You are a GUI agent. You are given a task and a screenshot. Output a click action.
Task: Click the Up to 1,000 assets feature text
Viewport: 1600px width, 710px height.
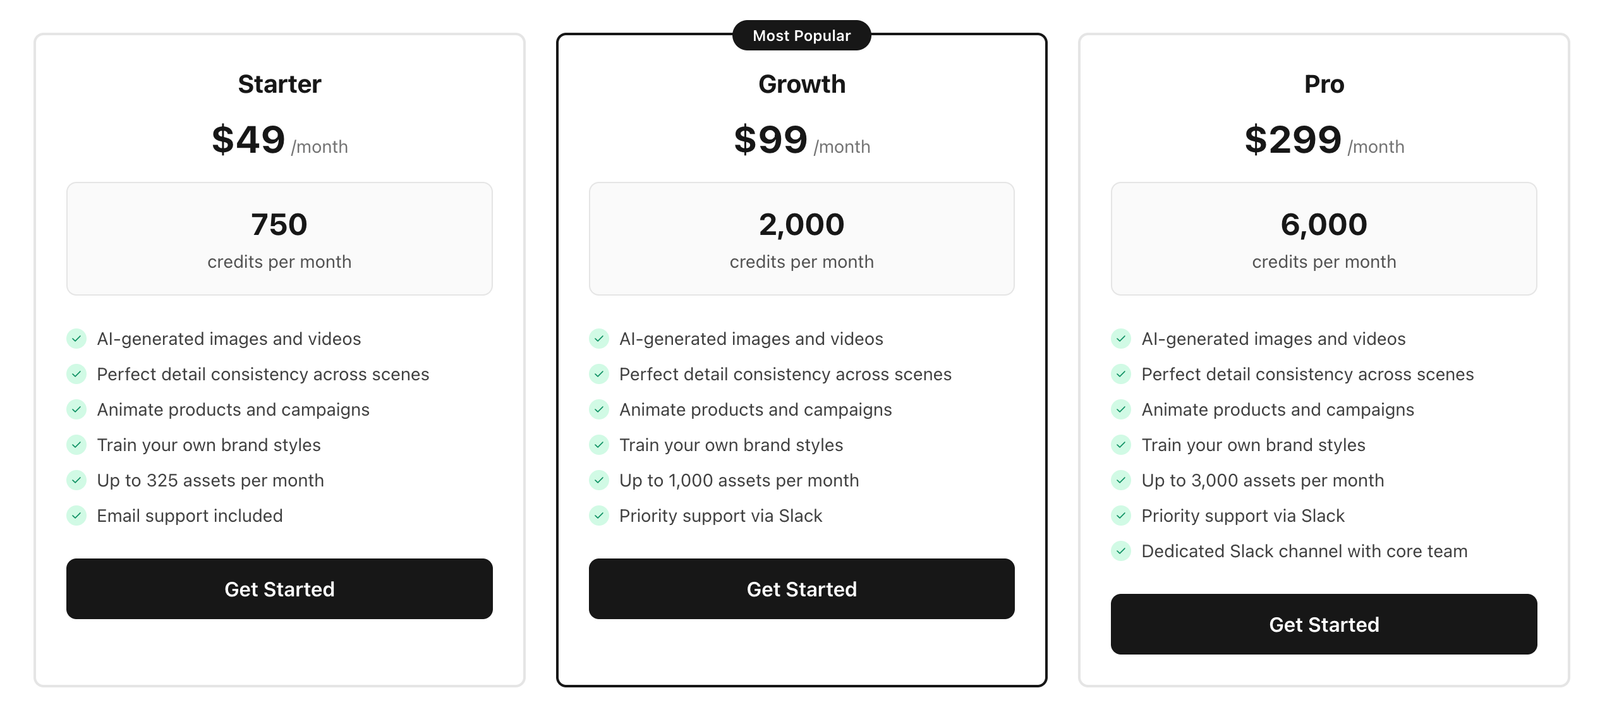point(738,480)
